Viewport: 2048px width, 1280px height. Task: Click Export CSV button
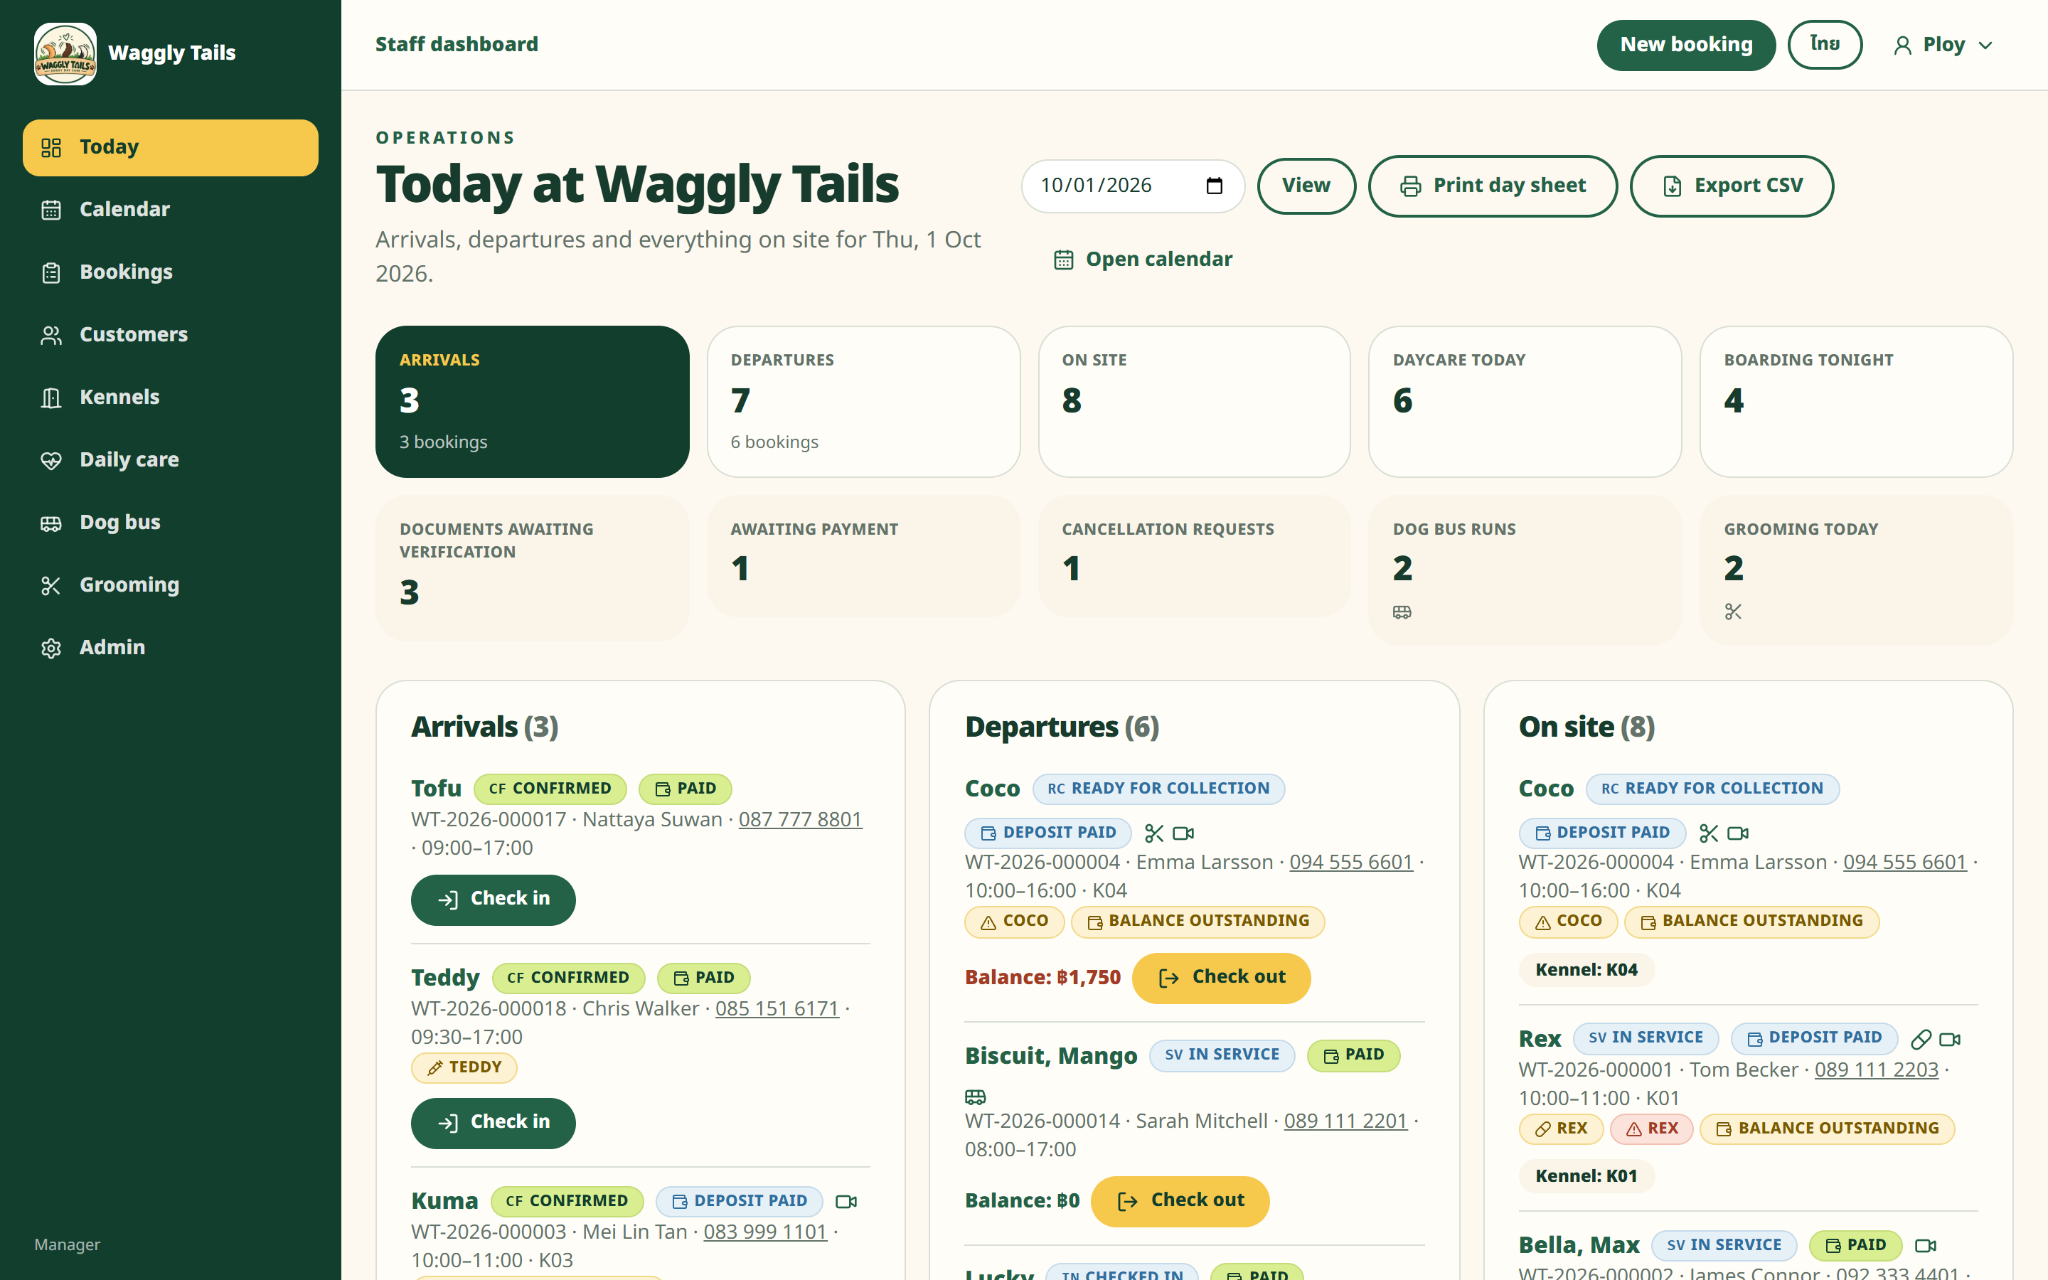point(1732,186)
